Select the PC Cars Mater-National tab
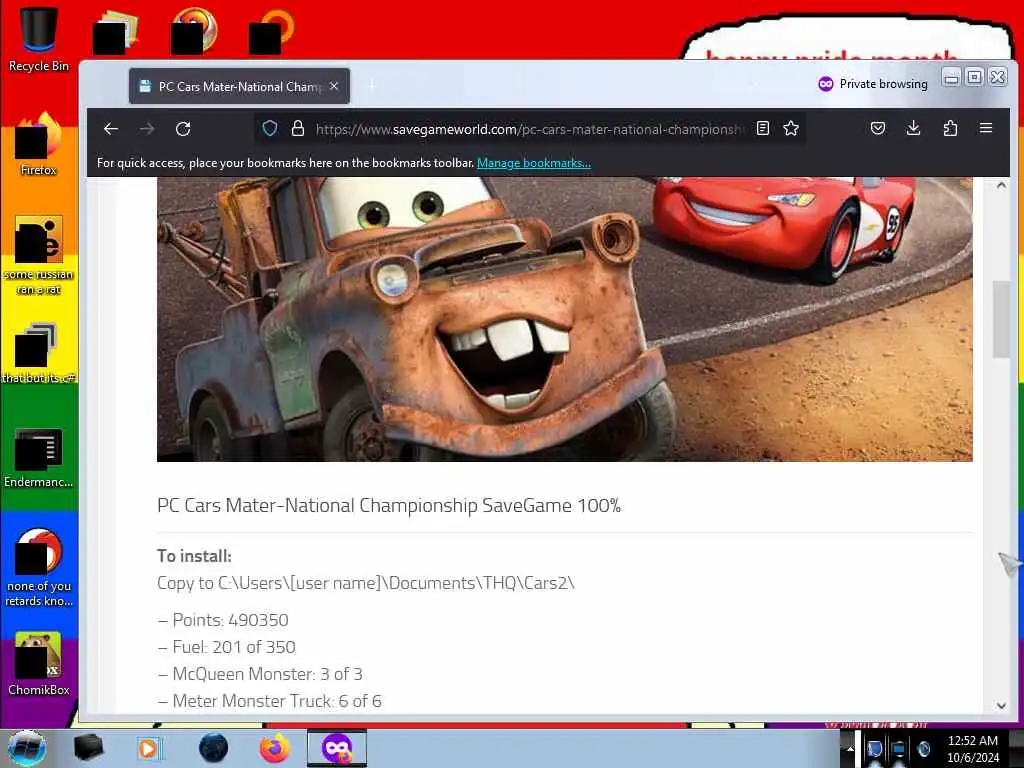This screenshot has height=768, width=1024. (x=239, y=86)
